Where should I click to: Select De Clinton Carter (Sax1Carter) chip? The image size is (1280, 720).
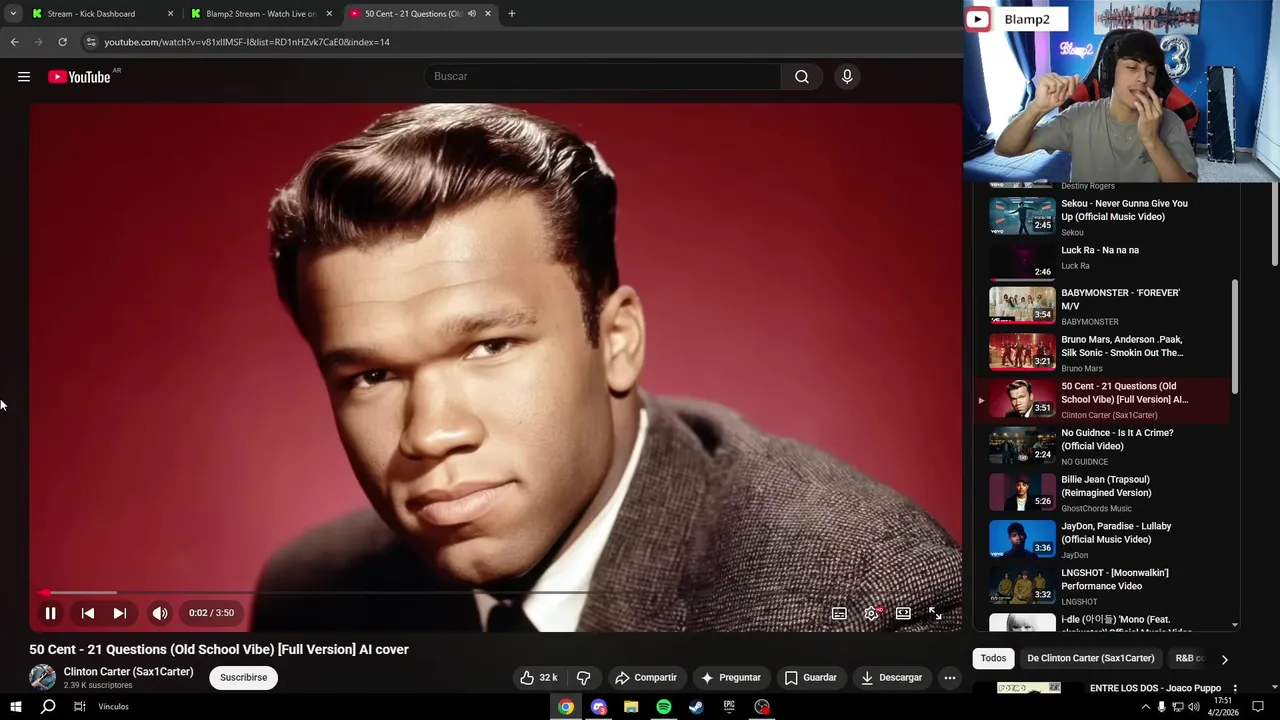pos(1091,658)
